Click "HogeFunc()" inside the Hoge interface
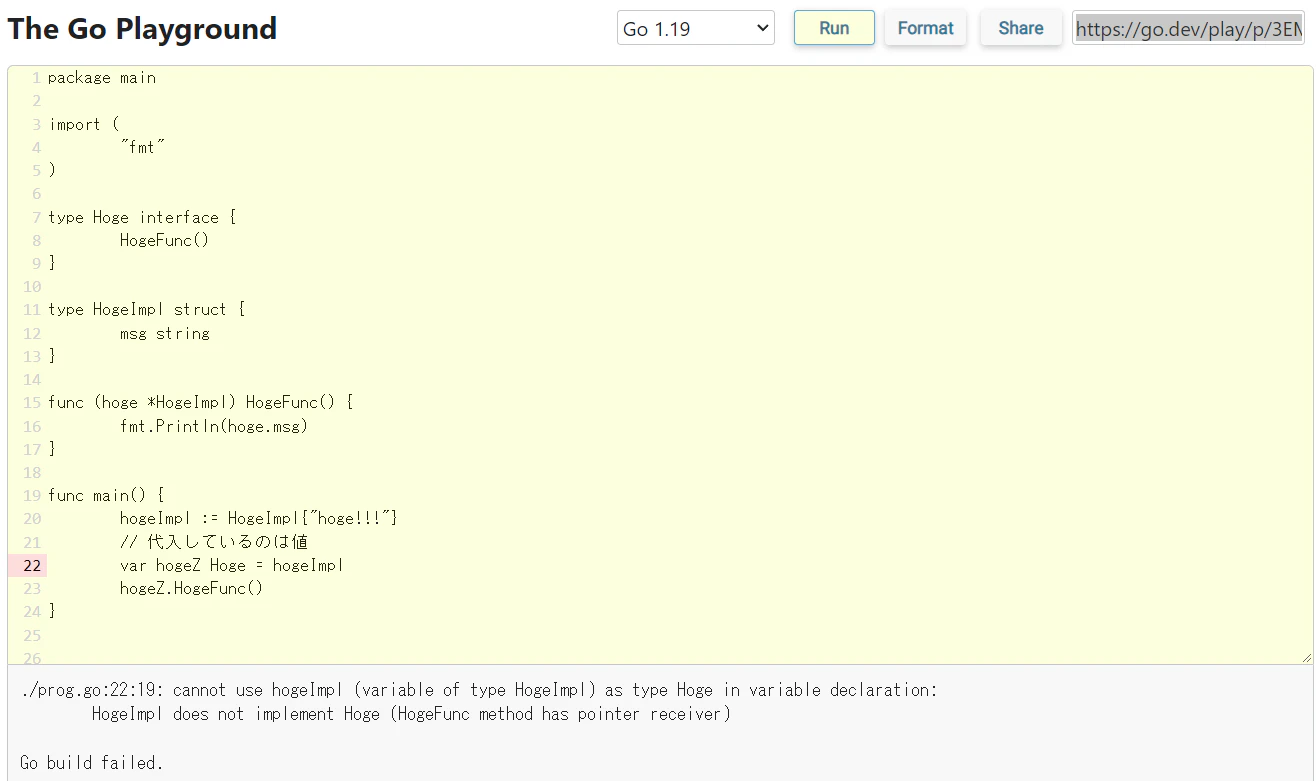The image size is (1316, 781). (x=164, y=240)
